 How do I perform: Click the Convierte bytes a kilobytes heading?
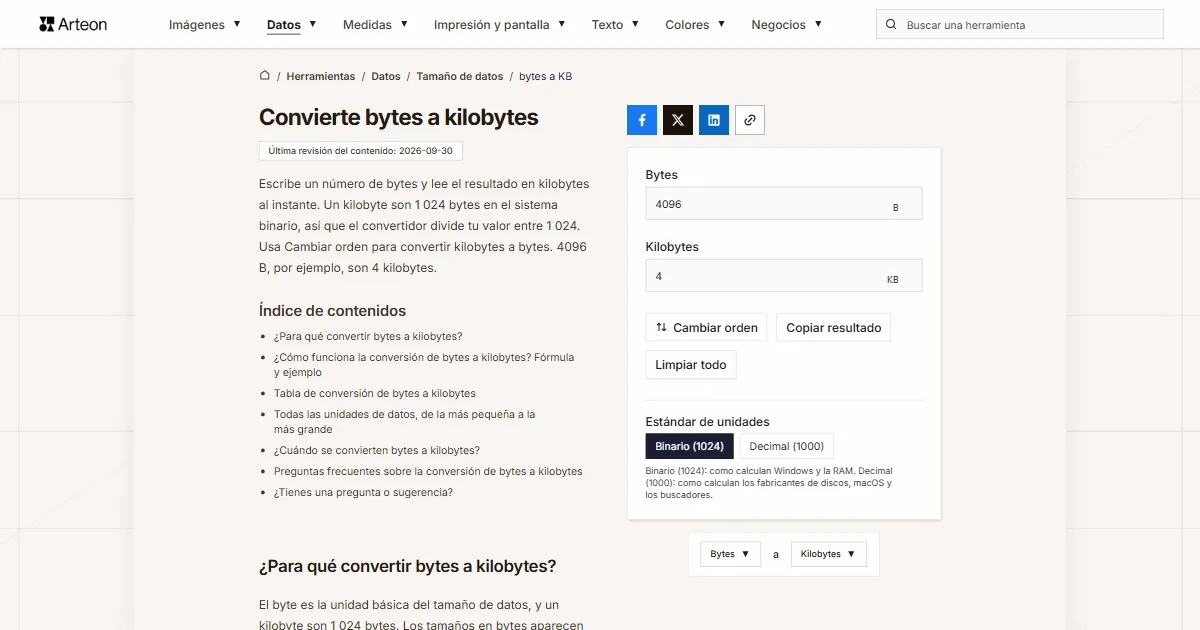(x=399, y=117)
